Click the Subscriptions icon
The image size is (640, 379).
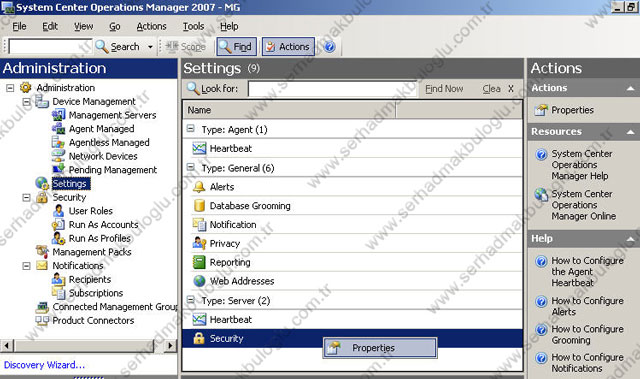(x=58, y=293)
